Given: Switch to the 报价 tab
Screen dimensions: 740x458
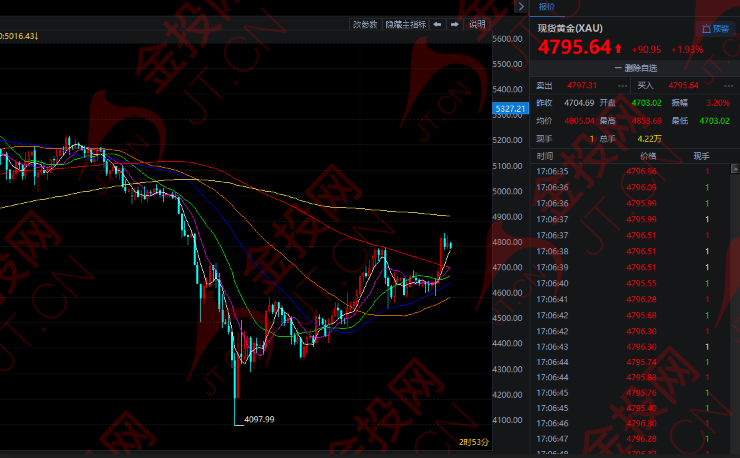Looking at the screenshot, I should point(547,7).
